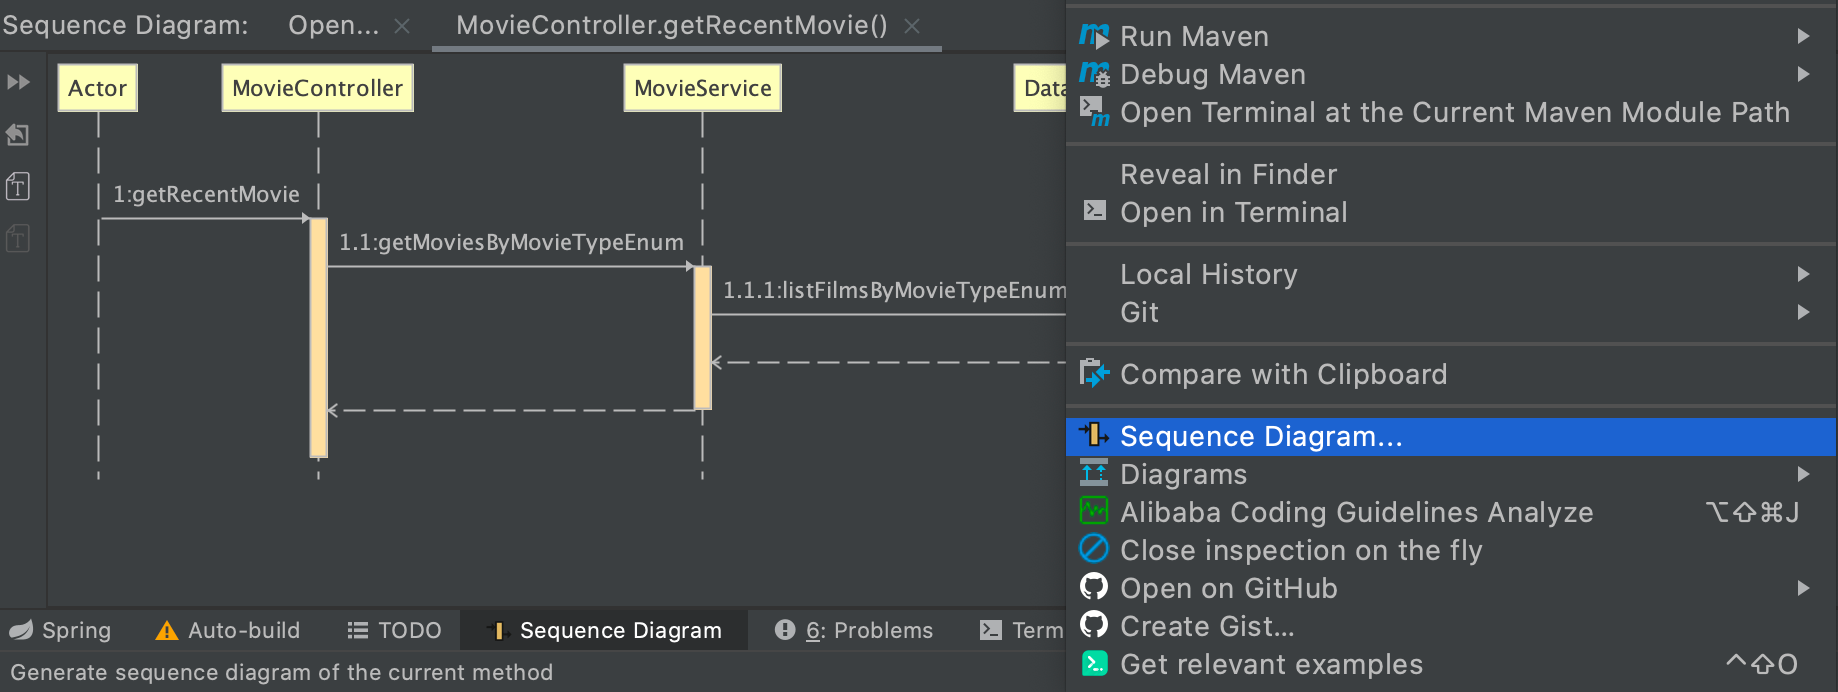Expand the Open on GitHub submenu arrow

pos(1803,588)
